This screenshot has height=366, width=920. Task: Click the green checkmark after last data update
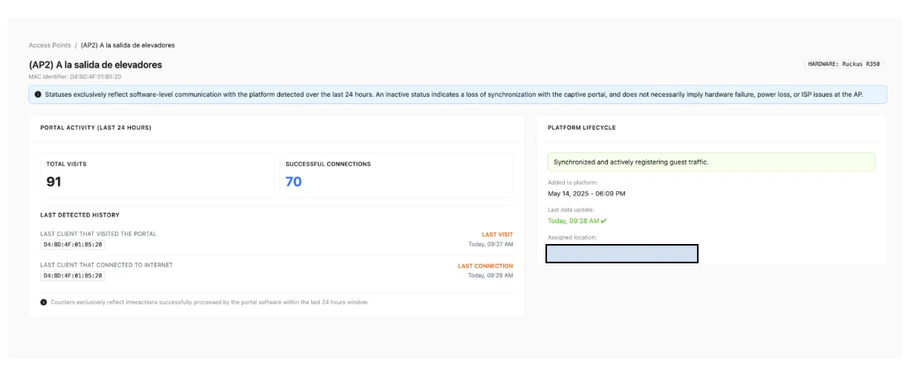tap(604, 221)
